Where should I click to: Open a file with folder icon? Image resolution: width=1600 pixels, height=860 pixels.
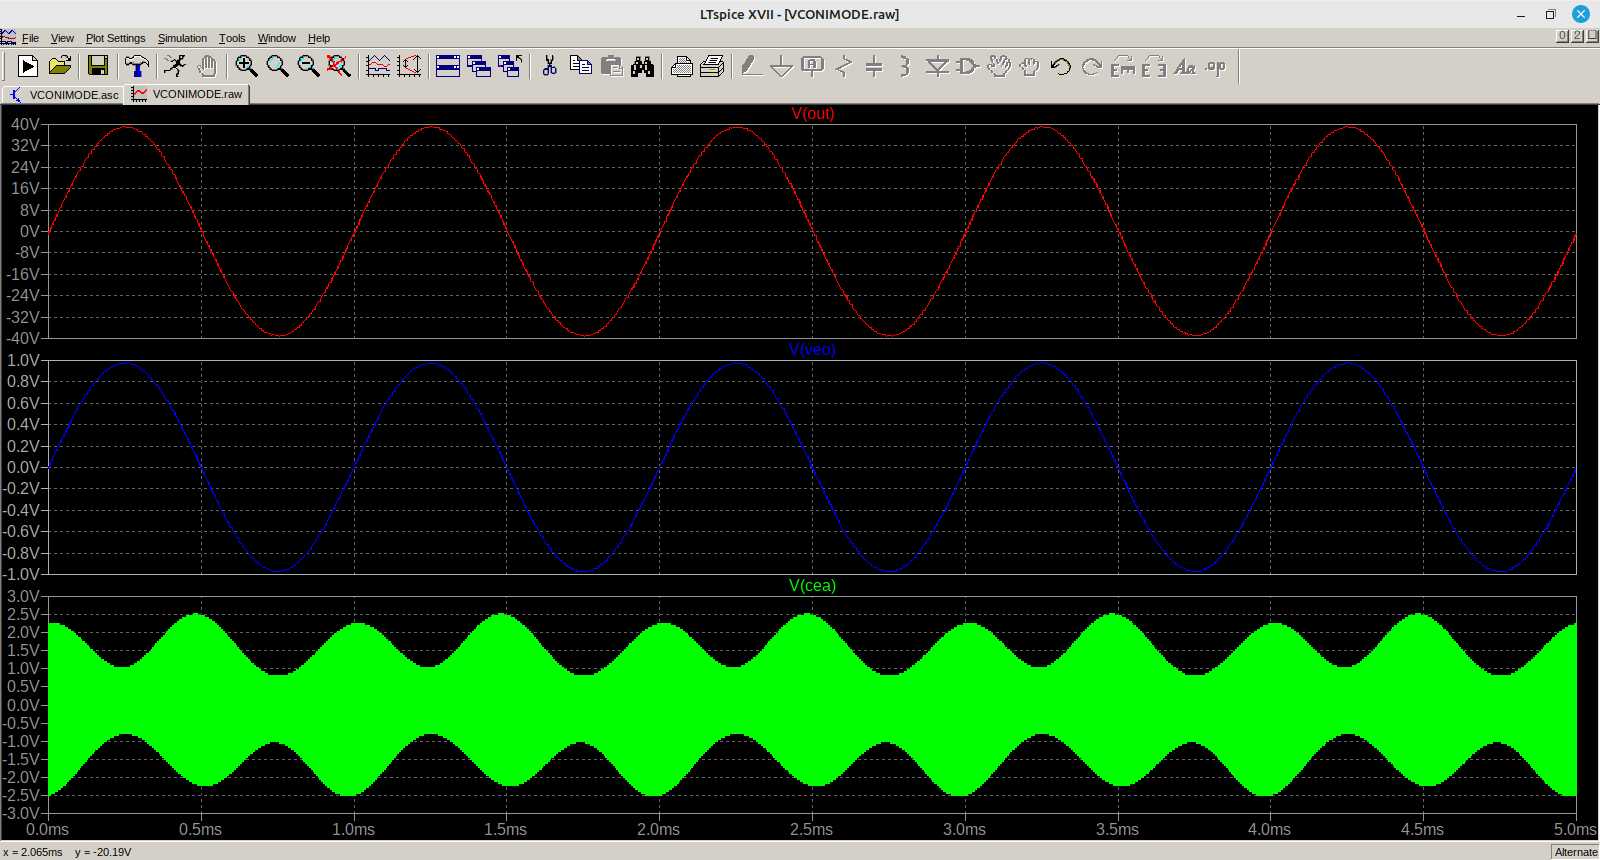tap(60, 66)
